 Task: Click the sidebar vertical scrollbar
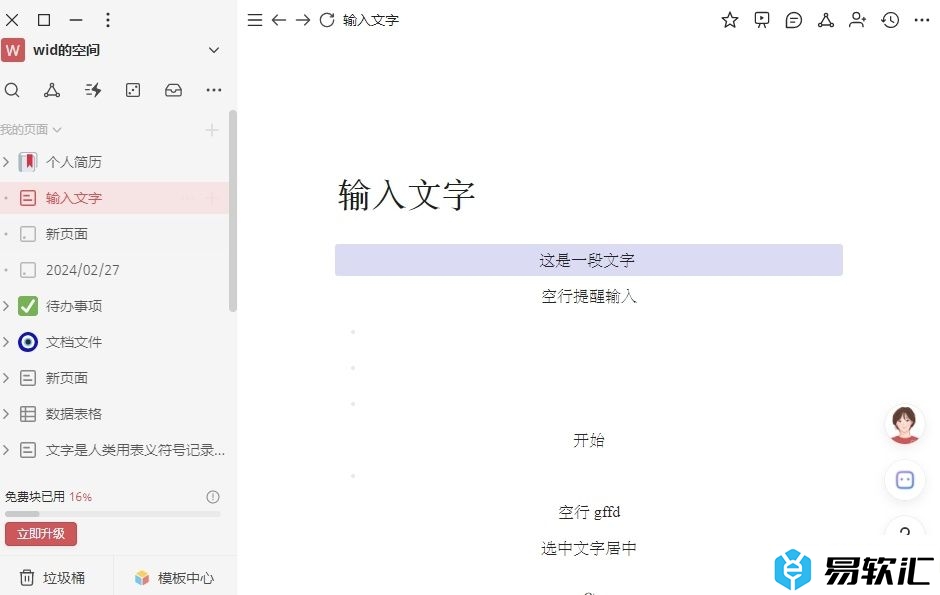tap(233, 210)
